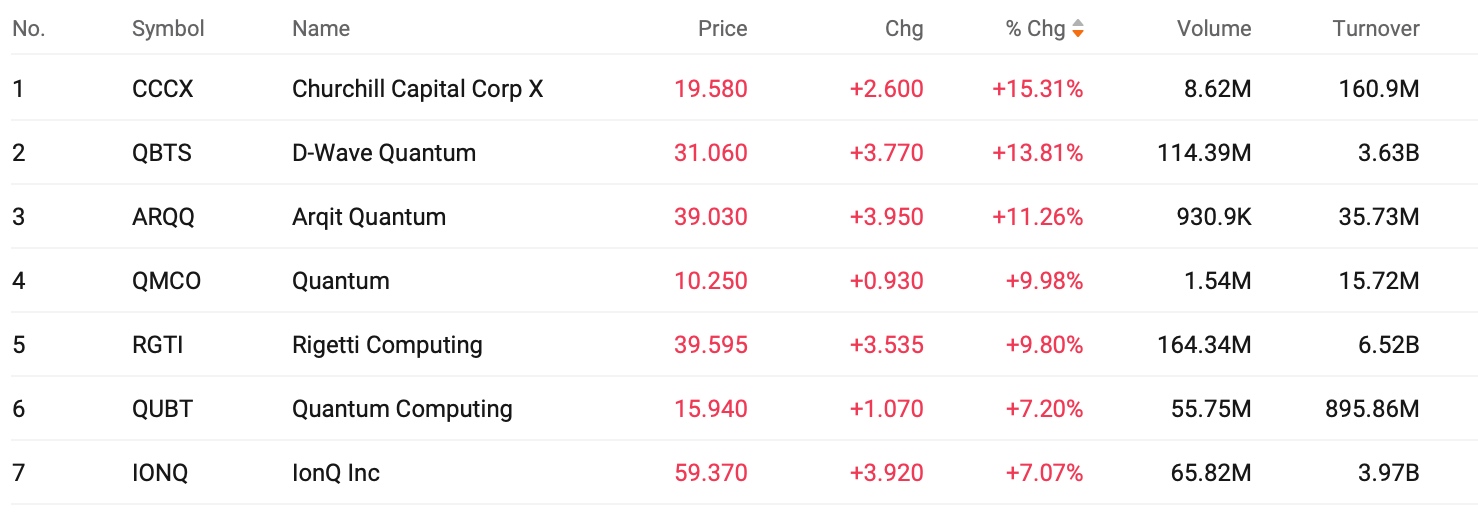
Task: Open the QMCO ticker symbol
Action: point(166,281)
